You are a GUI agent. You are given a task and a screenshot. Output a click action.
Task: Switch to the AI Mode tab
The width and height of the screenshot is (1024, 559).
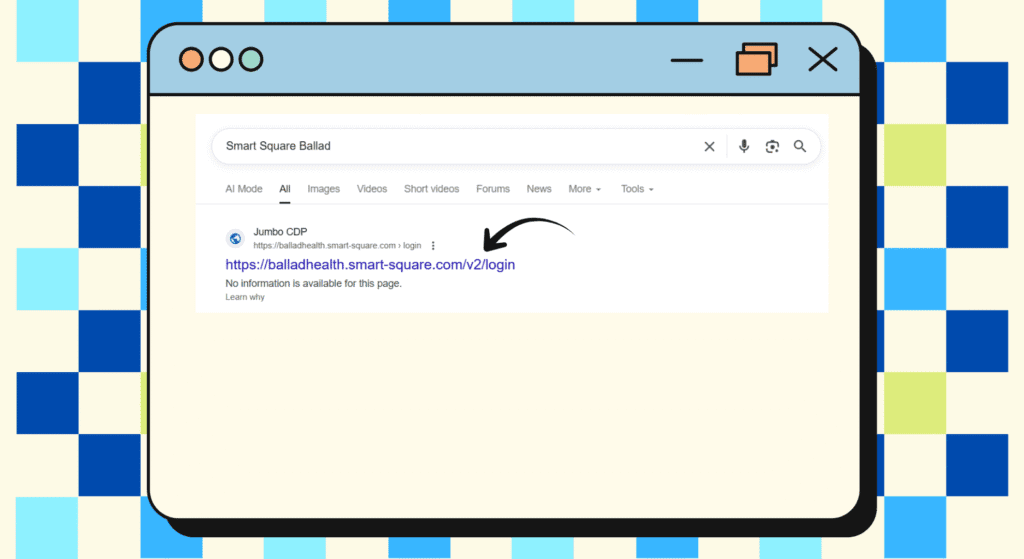tap(244, 189)
